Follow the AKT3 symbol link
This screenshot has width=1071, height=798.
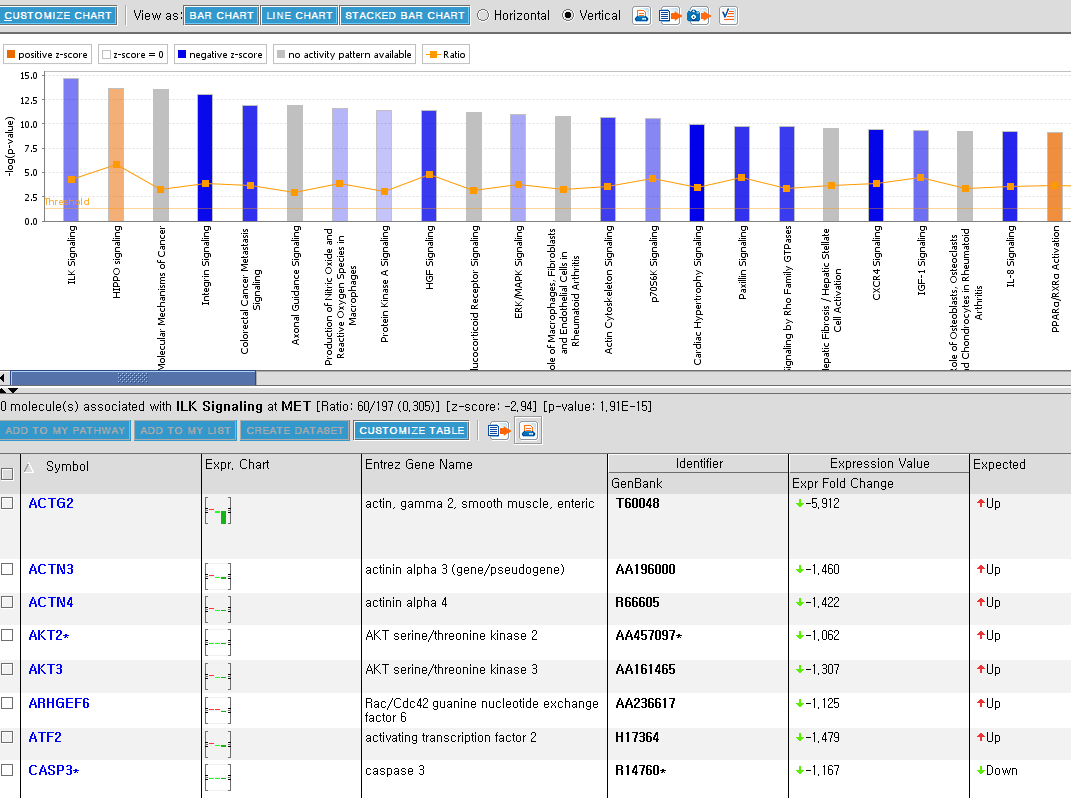point(45,670)
